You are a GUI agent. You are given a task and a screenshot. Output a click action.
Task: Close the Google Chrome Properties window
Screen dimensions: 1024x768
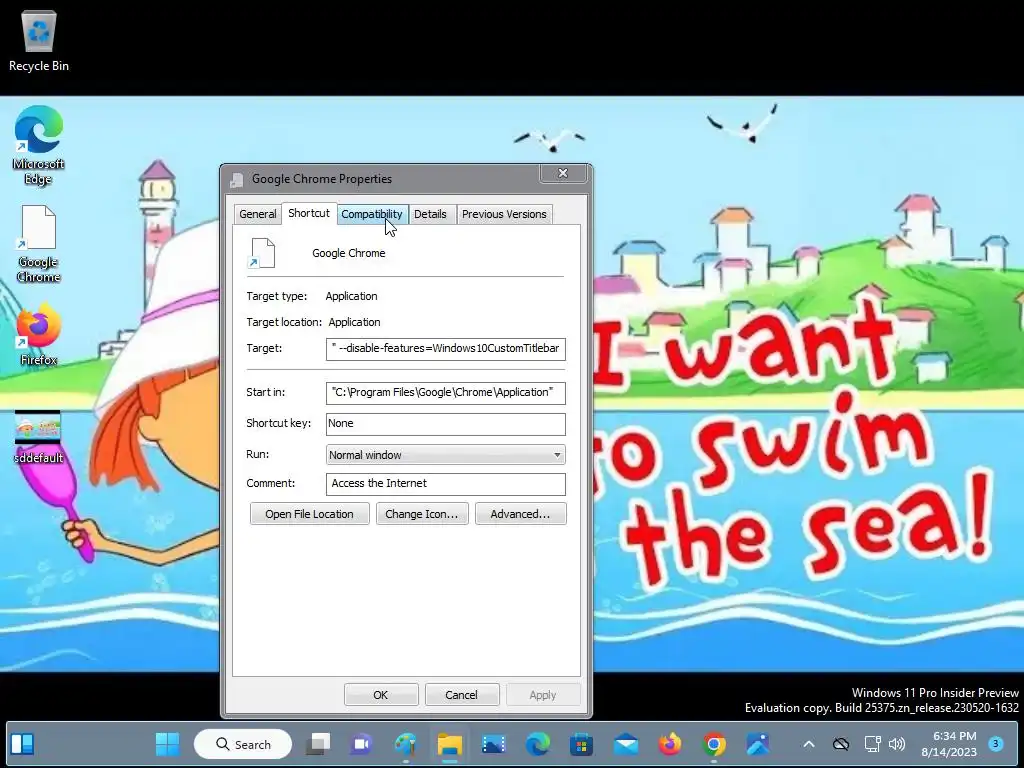point(563,173)
